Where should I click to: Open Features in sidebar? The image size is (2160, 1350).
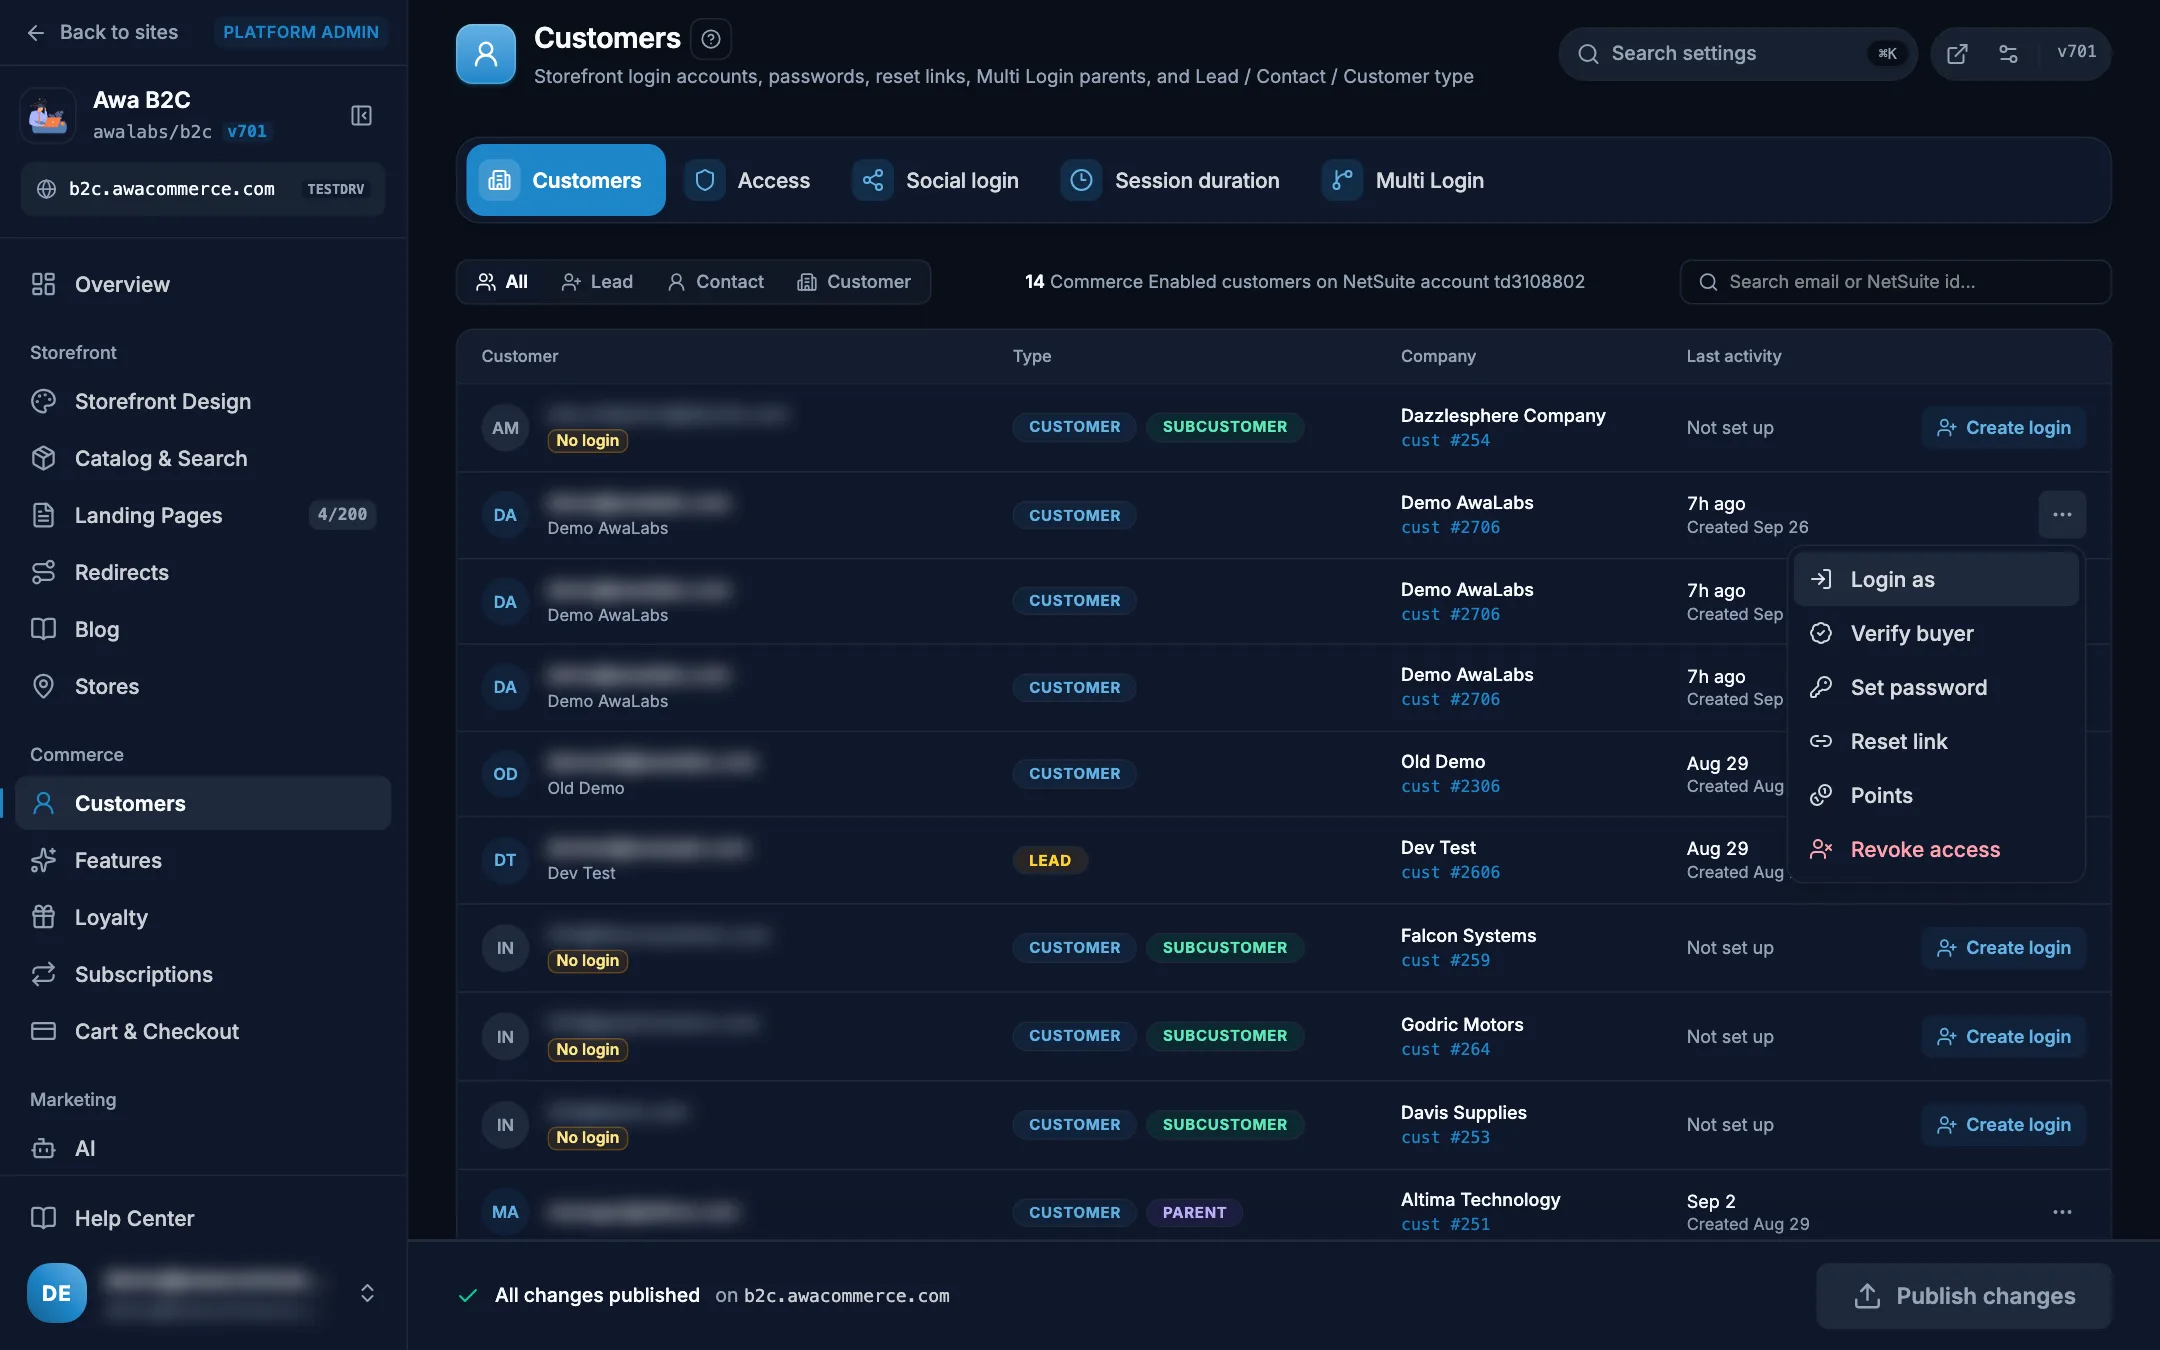203,860
